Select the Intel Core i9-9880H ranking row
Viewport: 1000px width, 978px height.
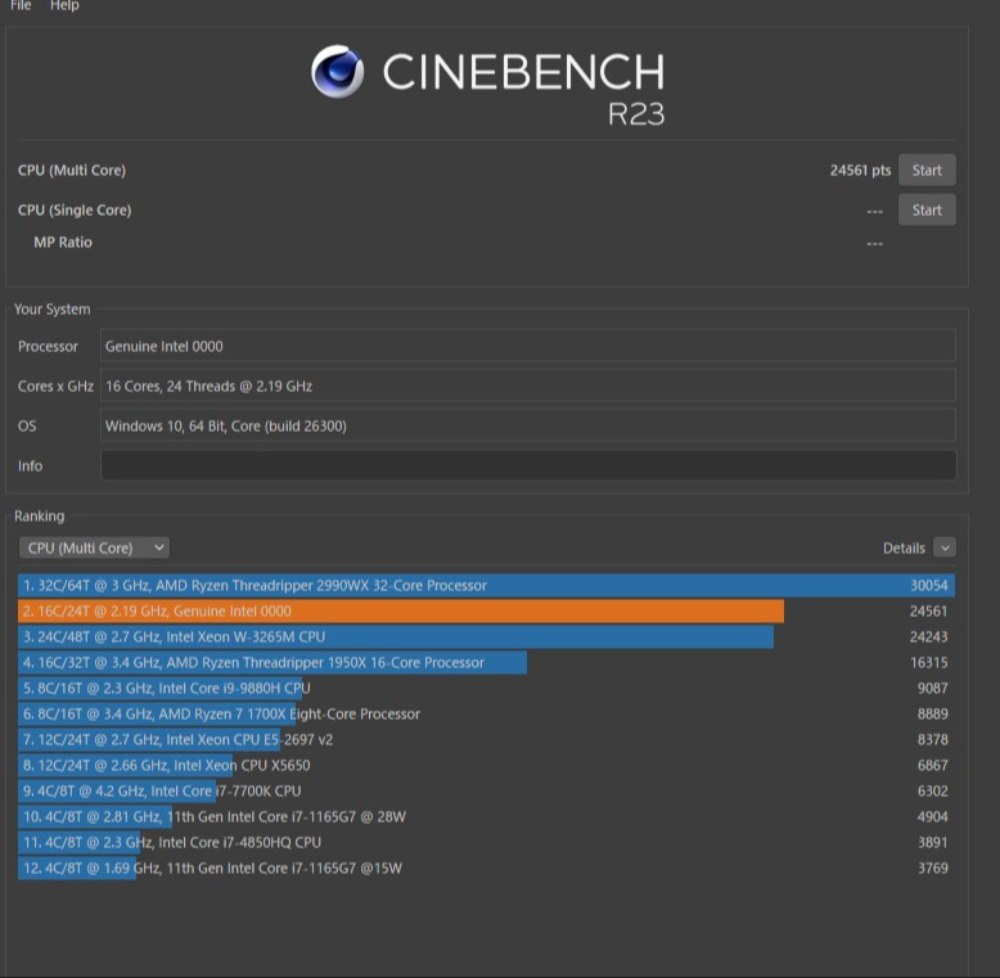click(x=486, y=688)
